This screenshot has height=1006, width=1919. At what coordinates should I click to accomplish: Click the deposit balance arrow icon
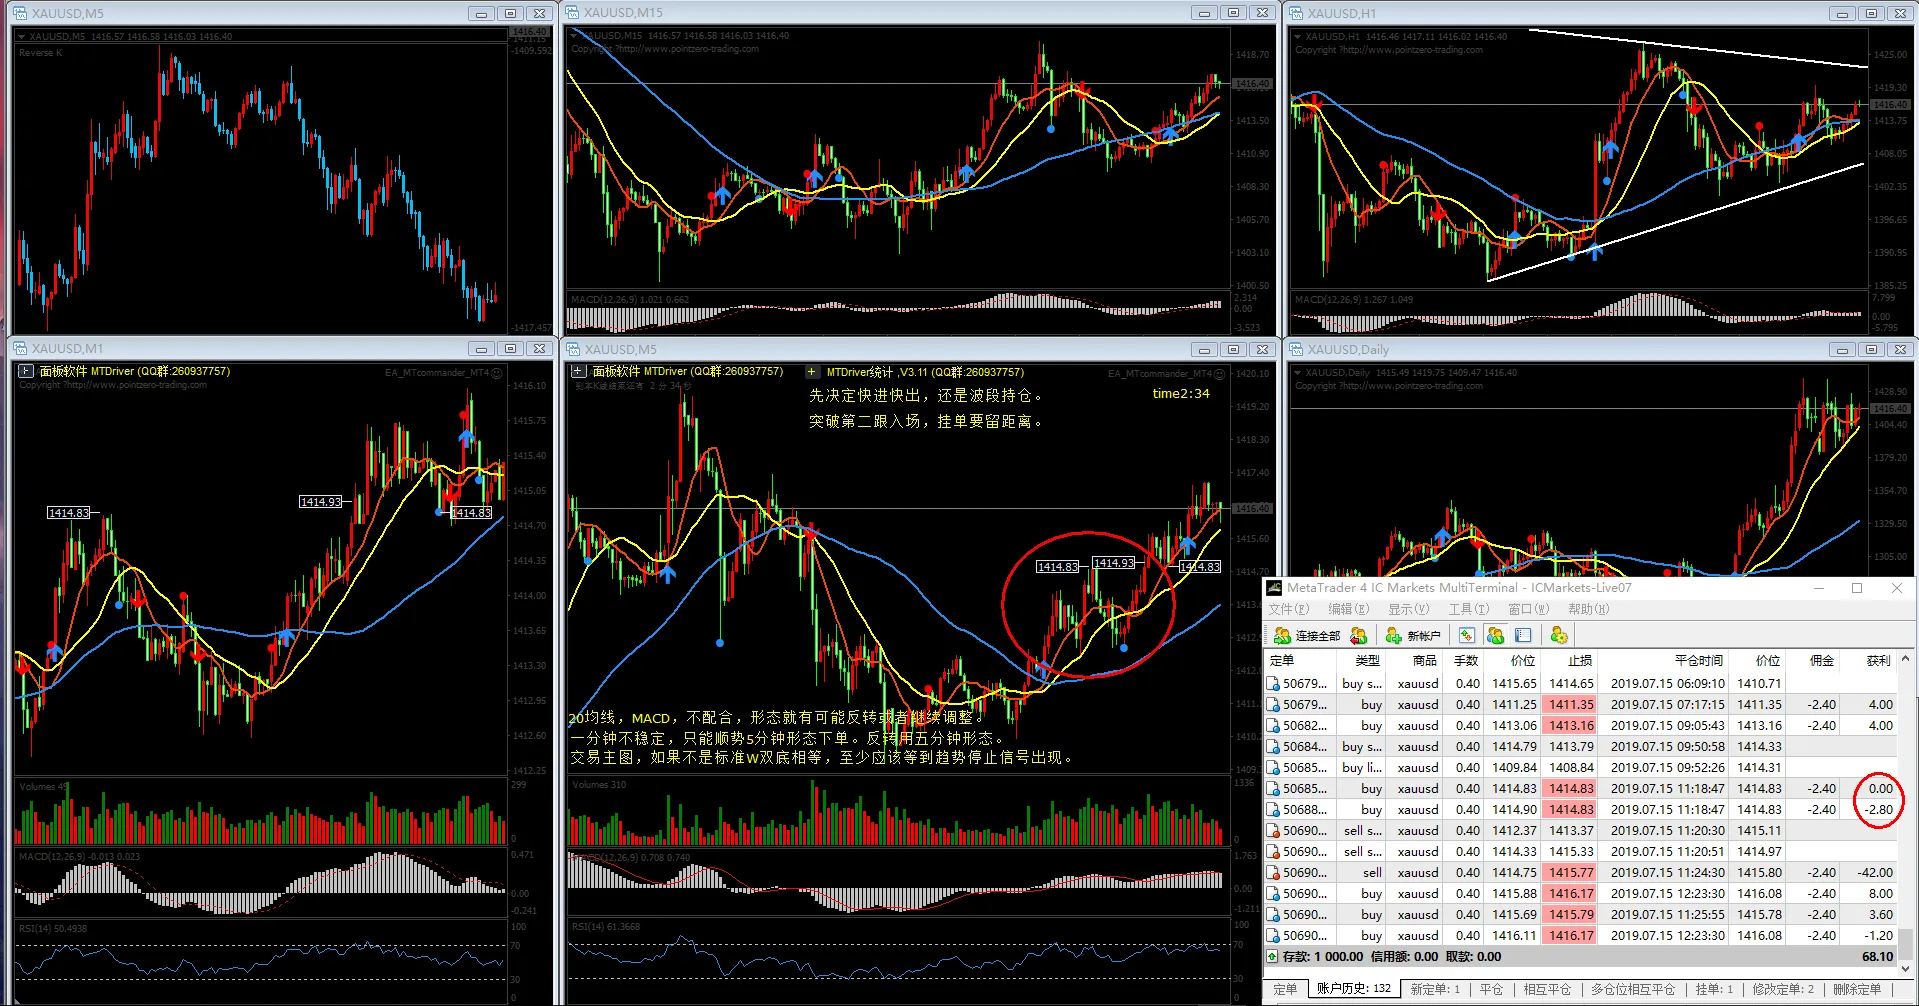pyautogui.click(x=1272, y=957)
